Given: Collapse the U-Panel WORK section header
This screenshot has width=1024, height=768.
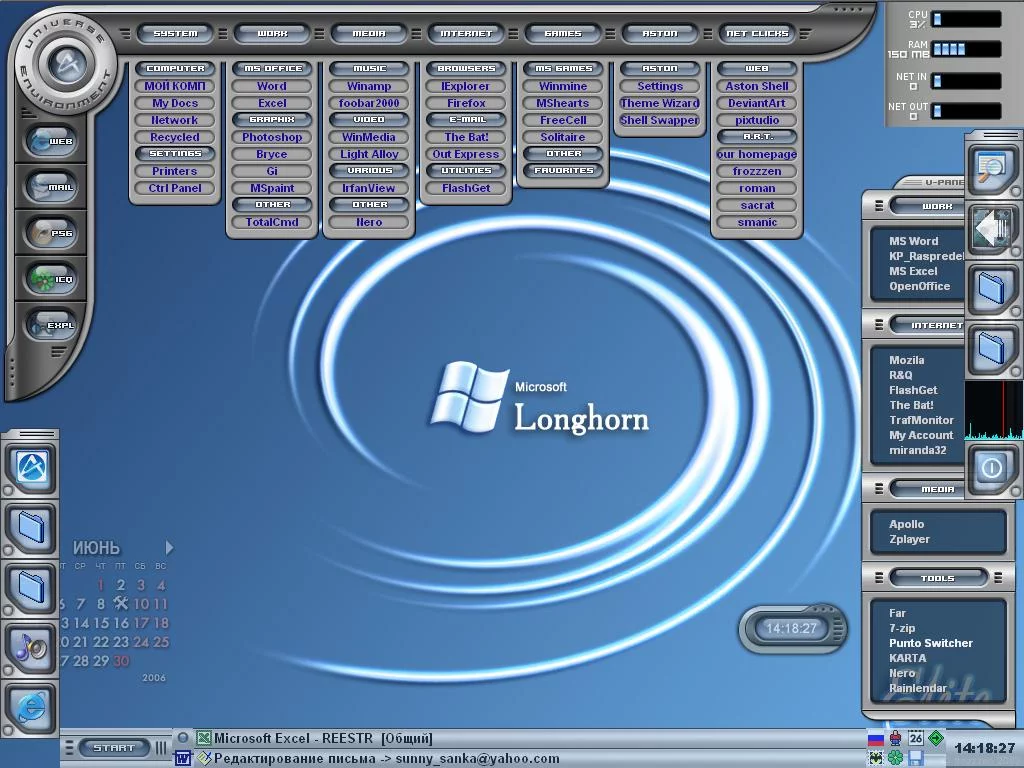Looking at the screenshot, I should pos(937,206).
